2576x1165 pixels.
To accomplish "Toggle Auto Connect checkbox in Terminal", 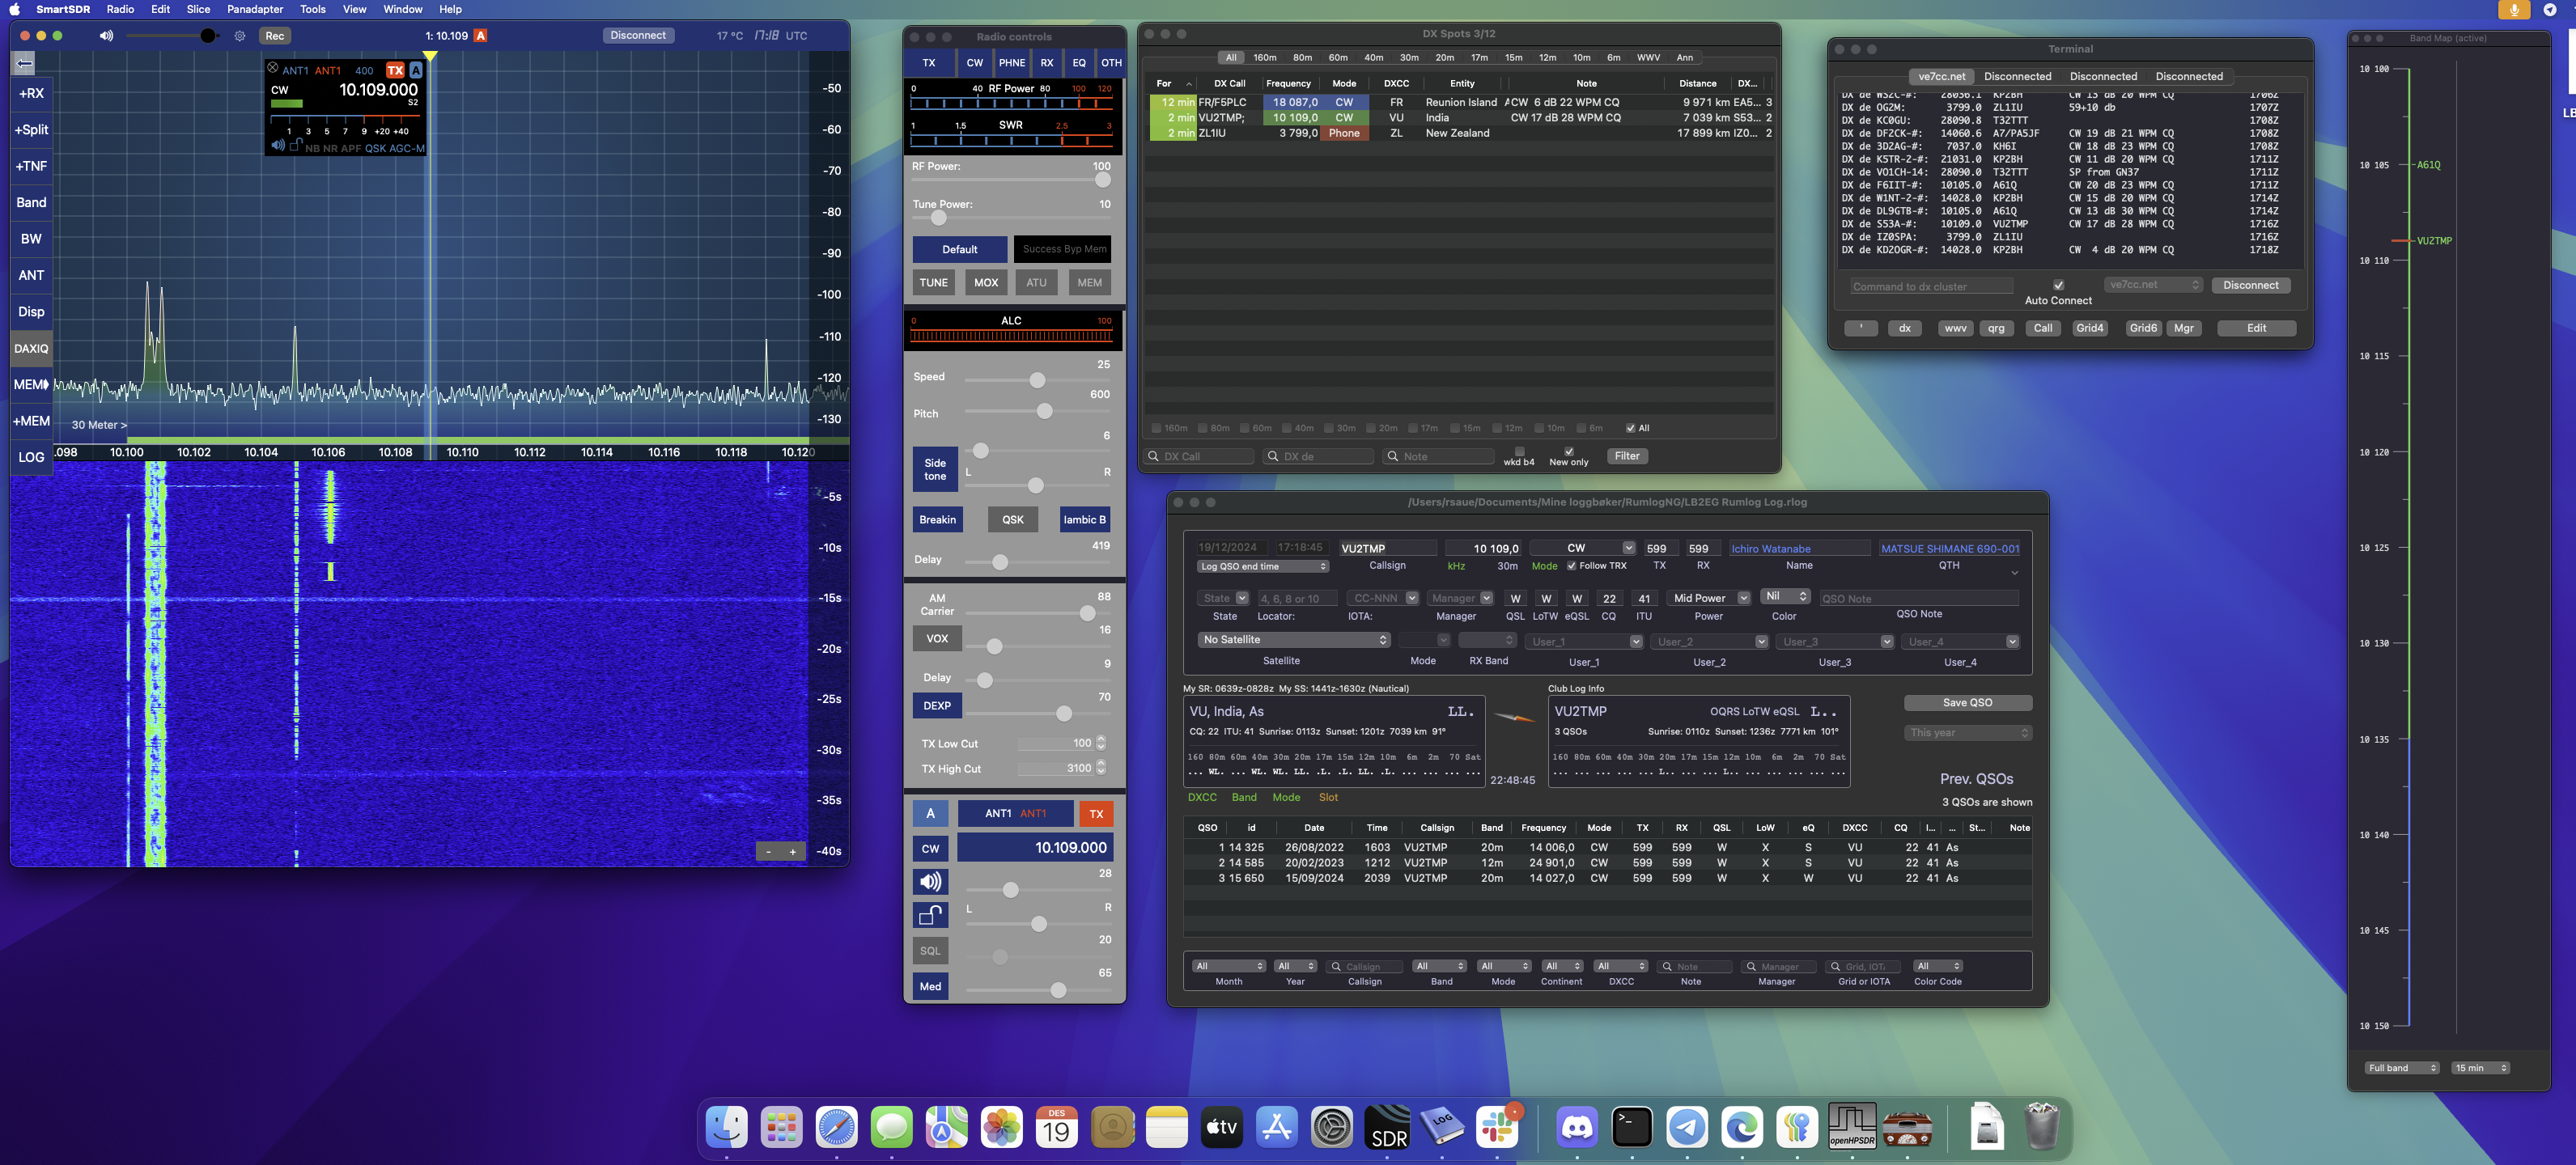I will [2058, 285].
